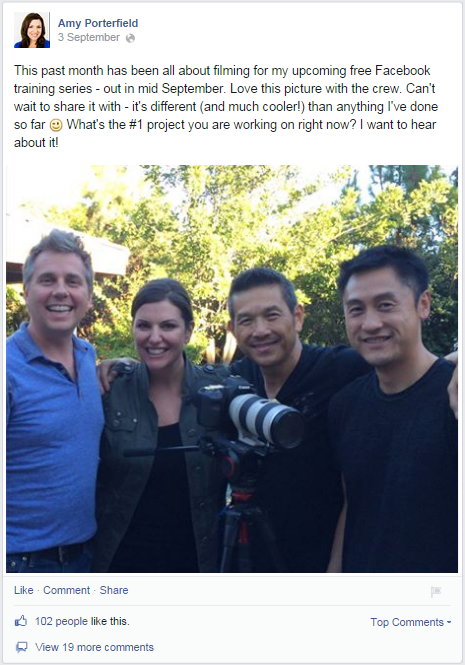Click the 3 September timestamp

click(x=89, y=37)
